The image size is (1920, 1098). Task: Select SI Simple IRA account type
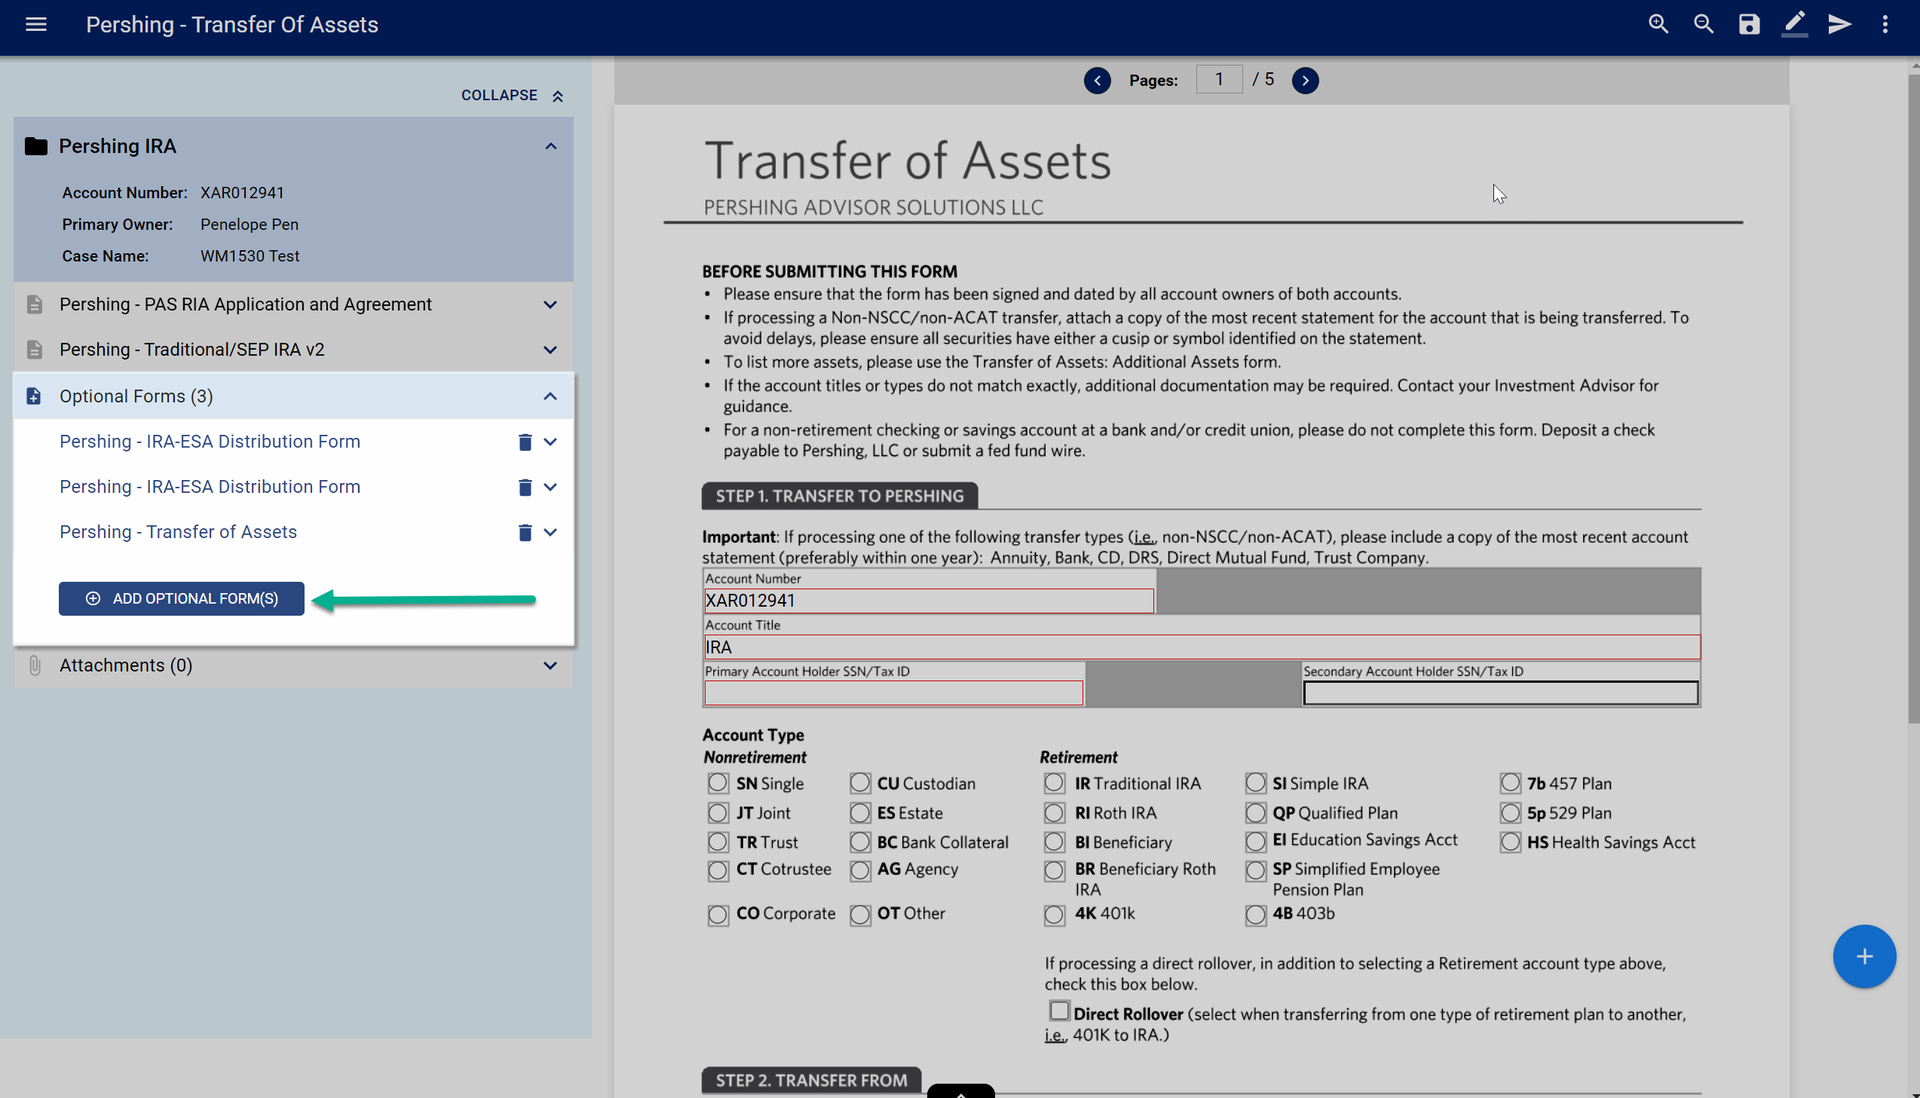click(x=1256, y=783)
